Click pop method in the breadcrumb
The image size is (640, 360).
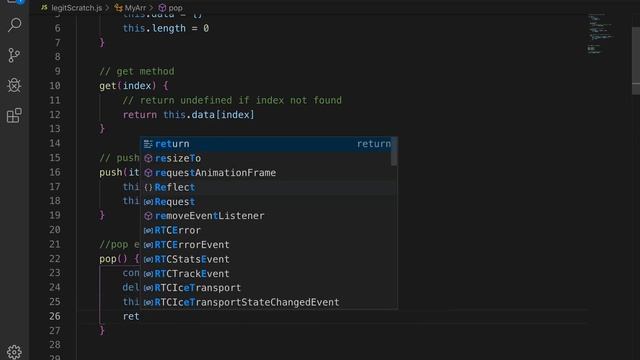[176, 8]
